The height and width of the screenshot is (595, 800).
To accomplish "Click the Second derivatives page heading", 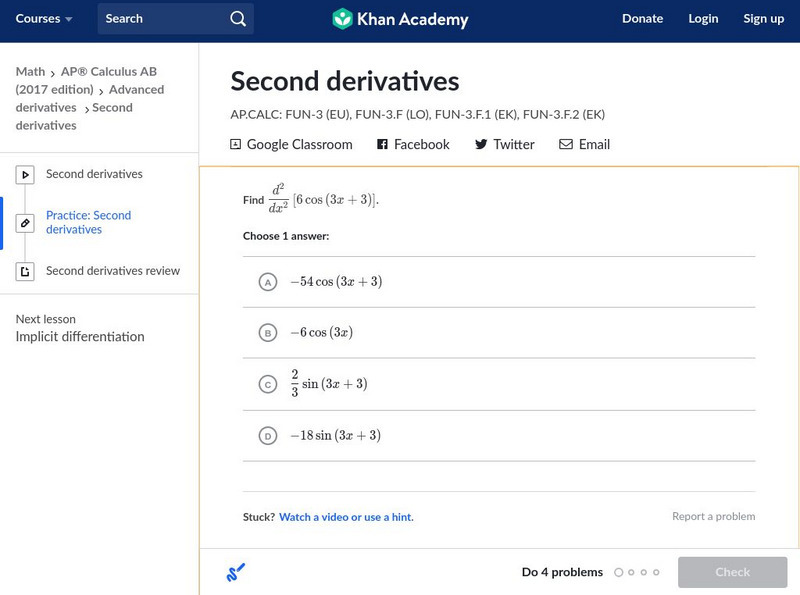I will tap(345, 81).
